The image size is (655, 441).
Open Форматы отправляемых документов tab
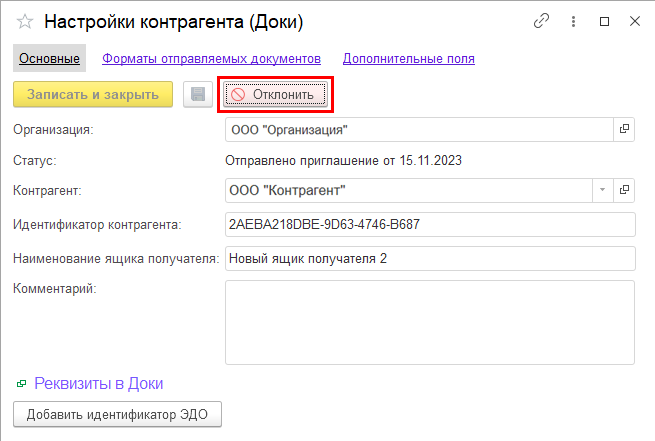pos(211,58)
